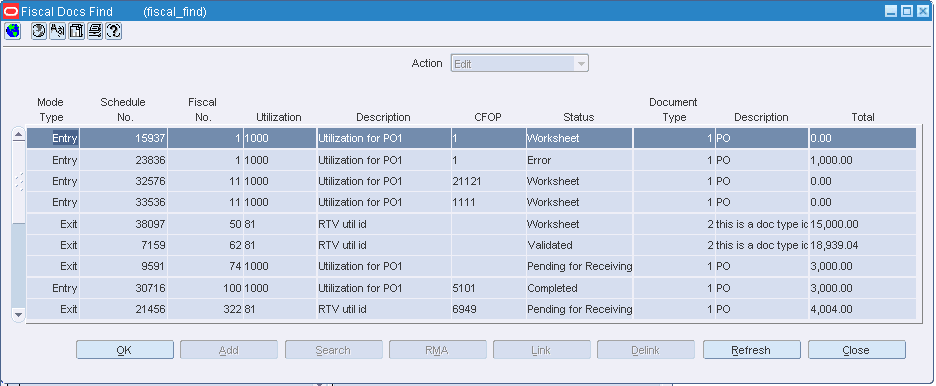
Task: Click the print toolbar icon
Action: click(95, 31)
